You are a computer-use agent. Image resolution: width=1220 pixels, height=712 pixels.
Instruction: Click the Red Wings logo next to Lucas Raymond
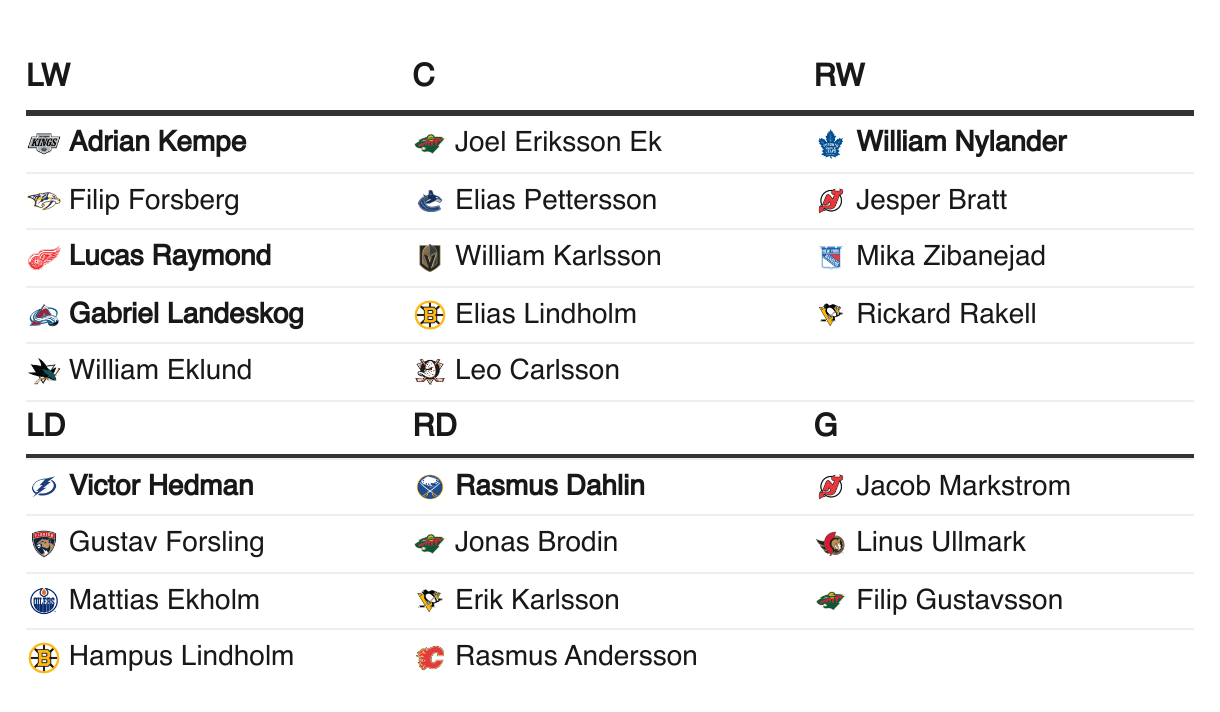44,257
